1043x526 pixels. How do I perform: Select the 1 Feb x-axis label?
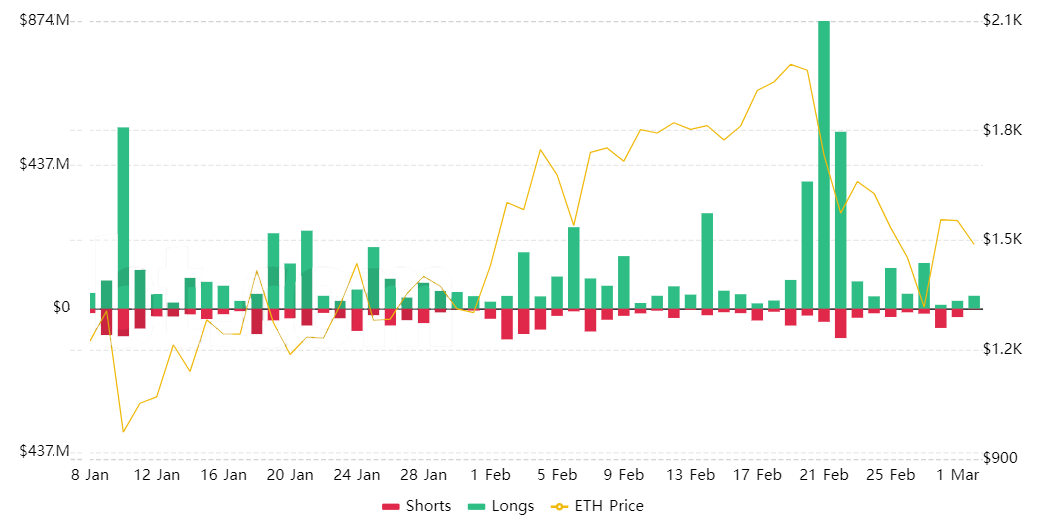490,475
